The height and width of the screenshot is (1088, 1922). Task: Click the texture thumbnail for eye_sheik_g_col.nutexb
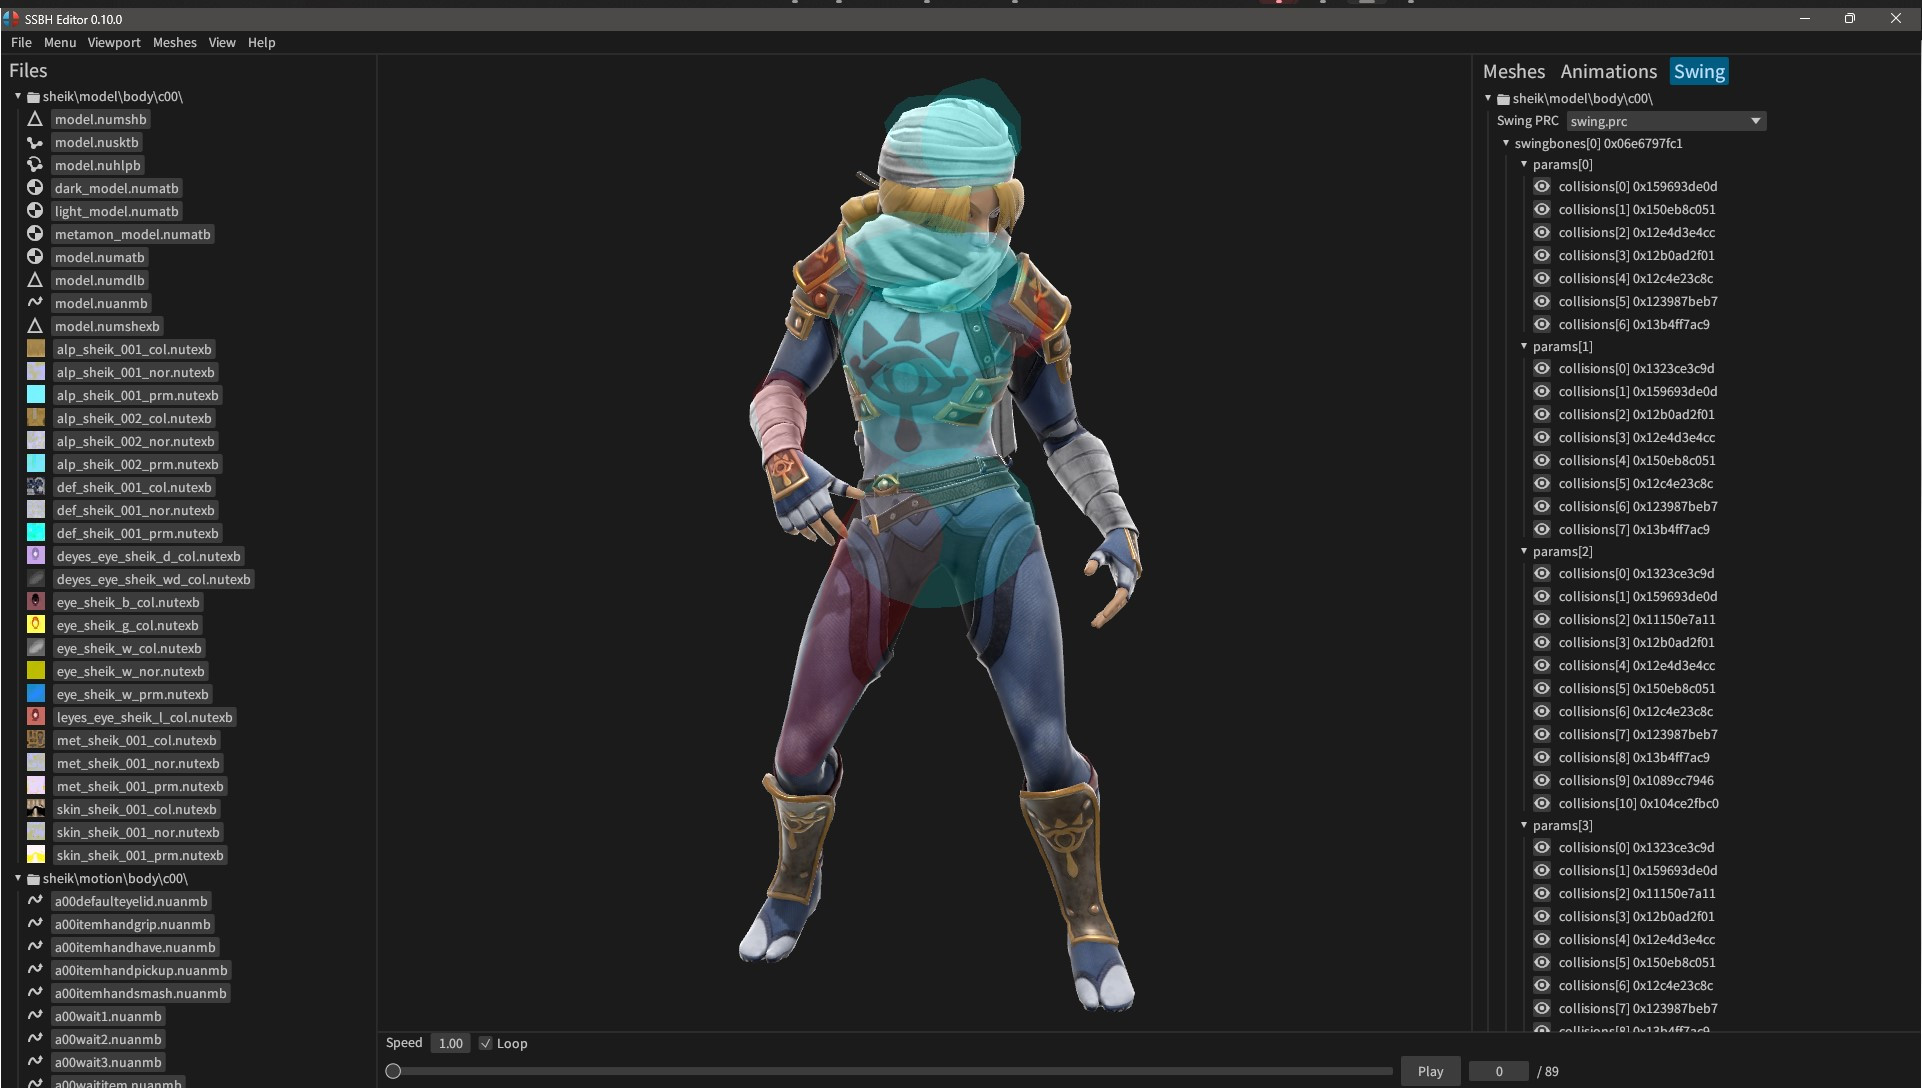36,624
